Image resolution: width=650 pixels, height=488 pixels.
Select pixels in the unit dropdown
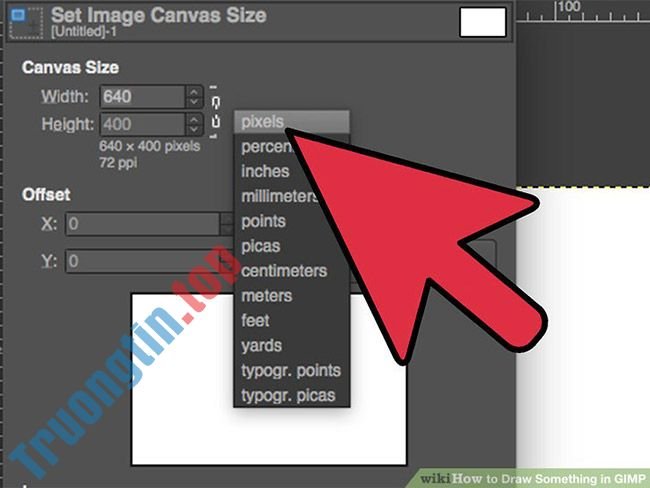264,122
